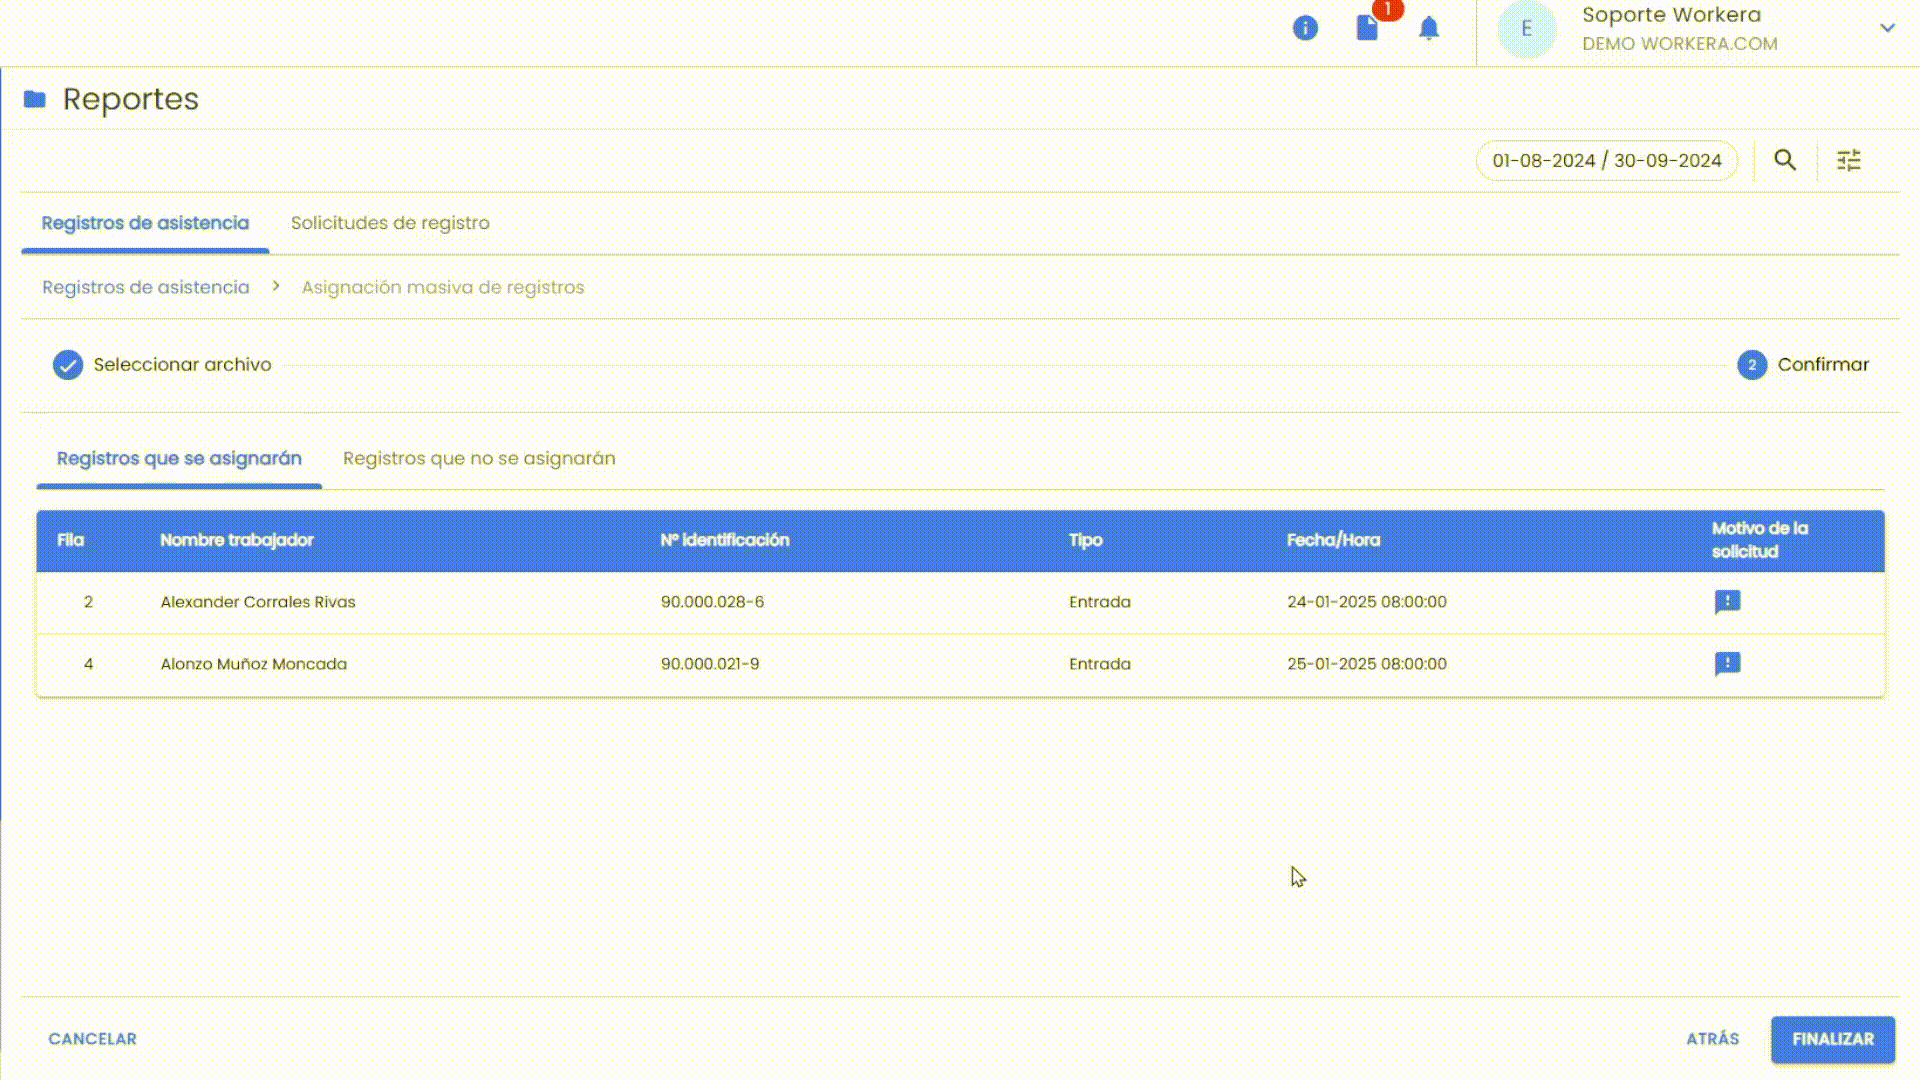The height and width of the screenshot is (1080, 1920).
Task: Open the filter settings sliders icon
Action: coord(1848,160)
